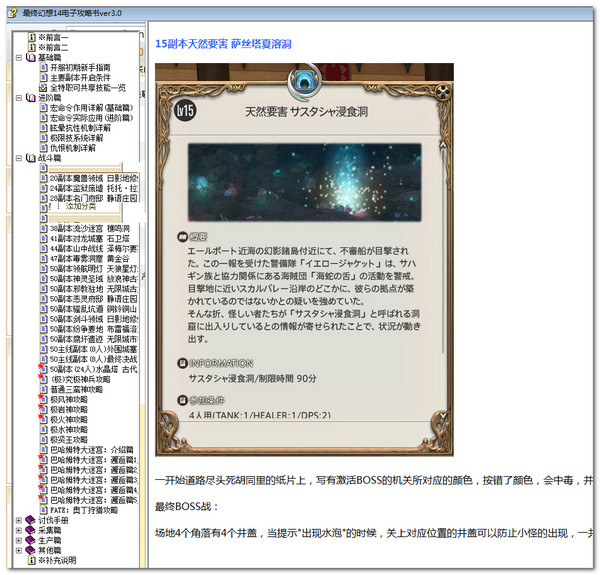Select the 50副本 (24人)水晶塔 topic
600x575 pixels.
[94, 369]
